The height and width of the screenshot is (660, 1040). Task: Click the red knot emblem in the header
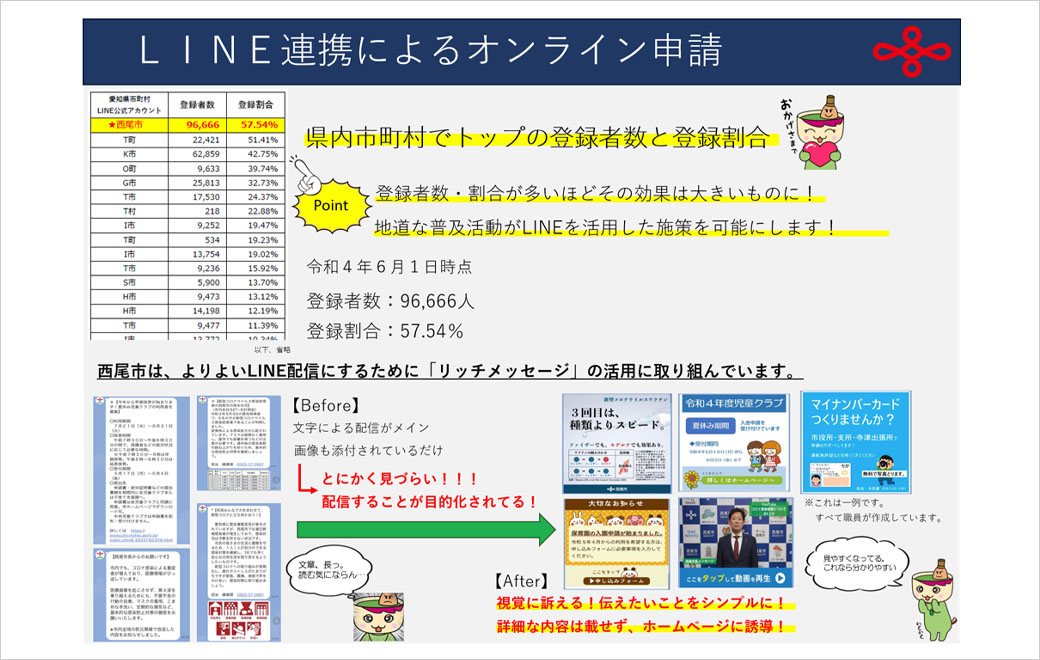(x=911, y=51)
